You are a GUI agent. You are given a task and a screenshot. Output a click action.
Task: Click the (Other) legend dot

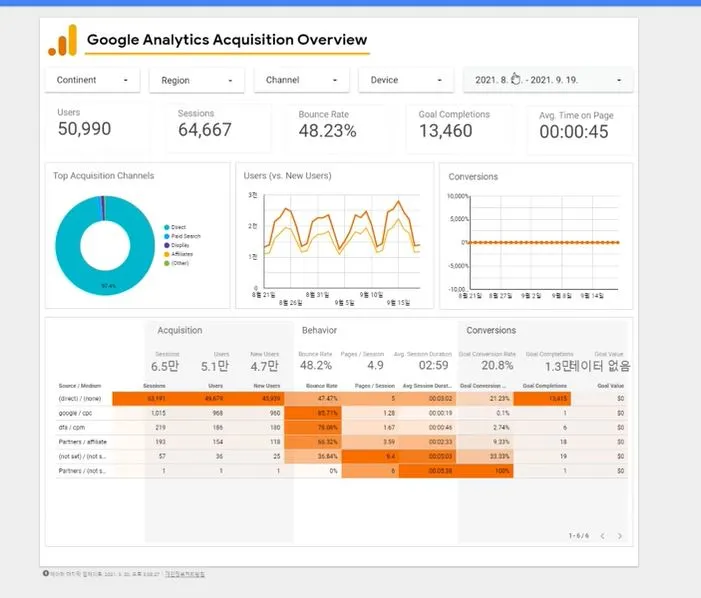(x=167, y=263)
